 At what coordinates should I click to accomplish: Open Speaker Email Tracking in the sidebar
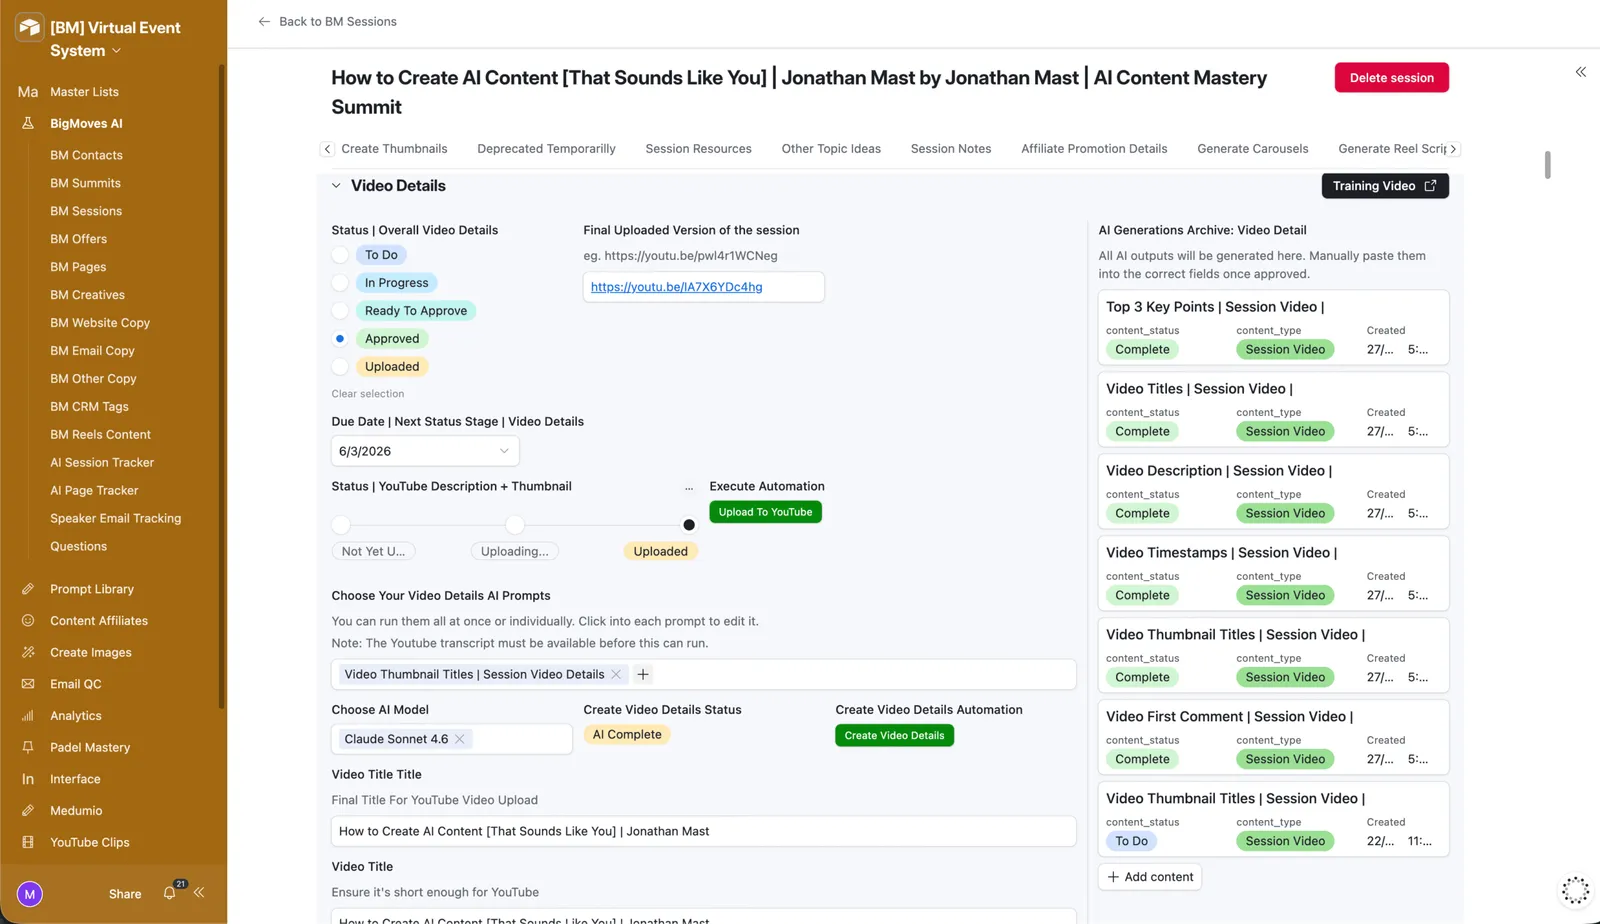[116, 518]
